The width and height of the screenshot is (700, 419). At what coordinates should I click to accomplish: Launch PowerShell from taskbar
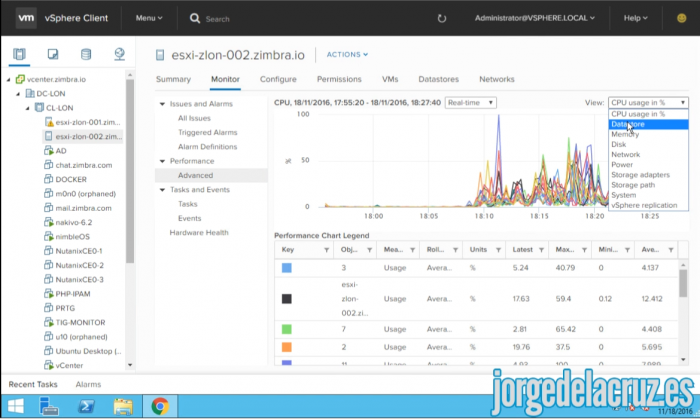pos(86,406)
